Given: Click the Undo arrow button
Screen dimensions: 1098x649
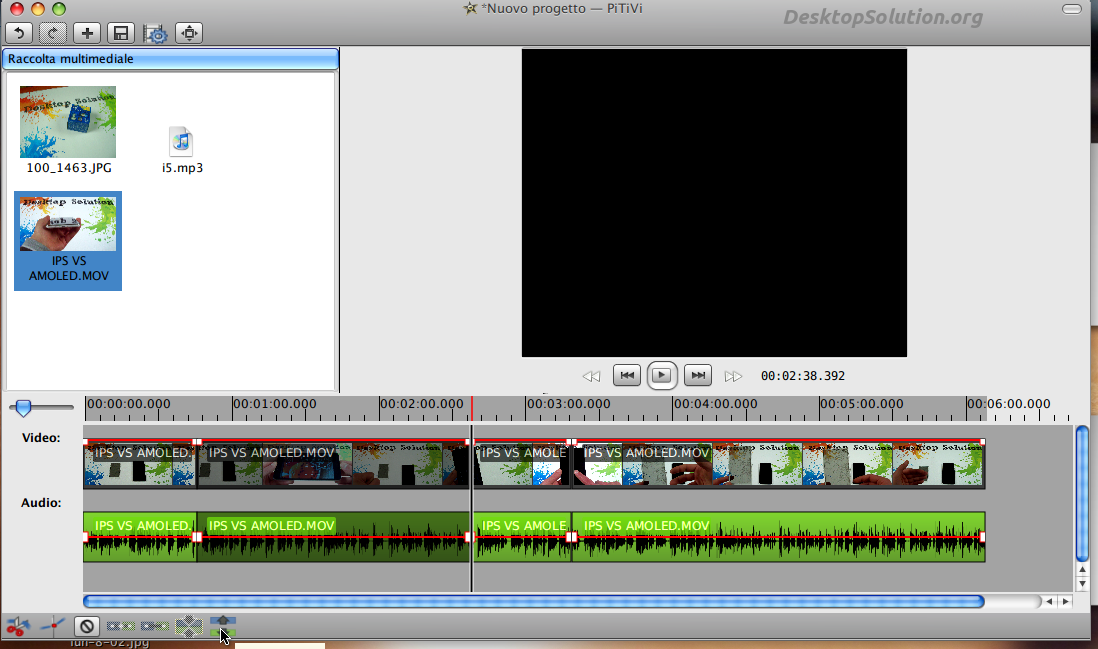Looking at the screenshot, I should [x=20, y=33].
